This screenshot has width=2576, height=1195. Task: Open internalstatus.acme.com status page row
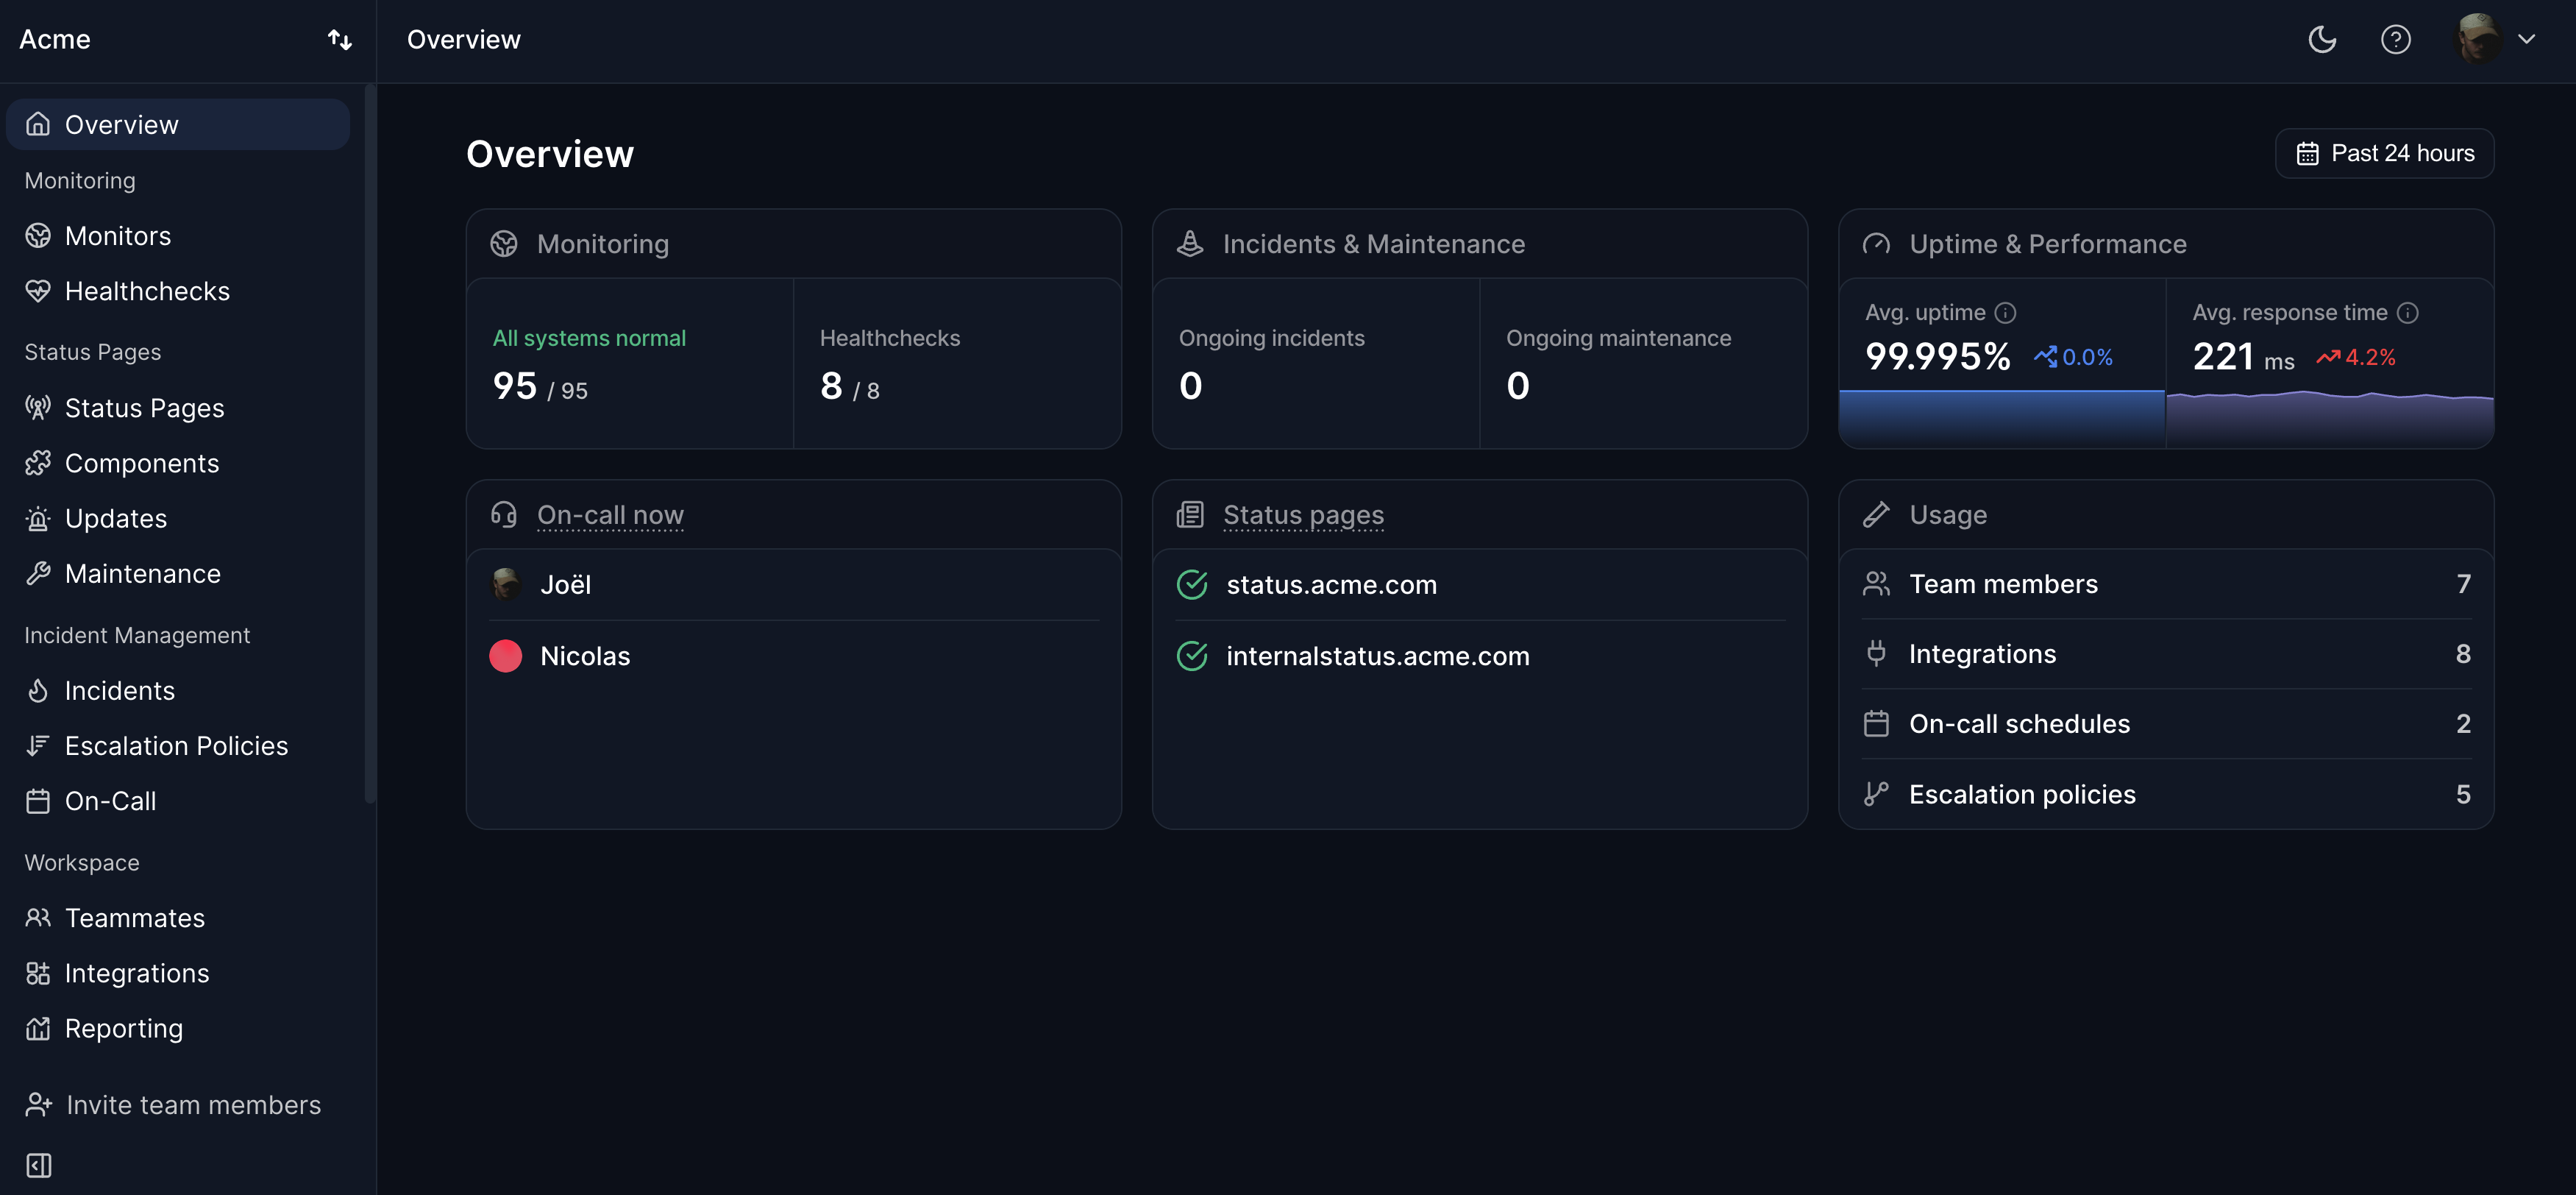click(x=1480, y=656)
